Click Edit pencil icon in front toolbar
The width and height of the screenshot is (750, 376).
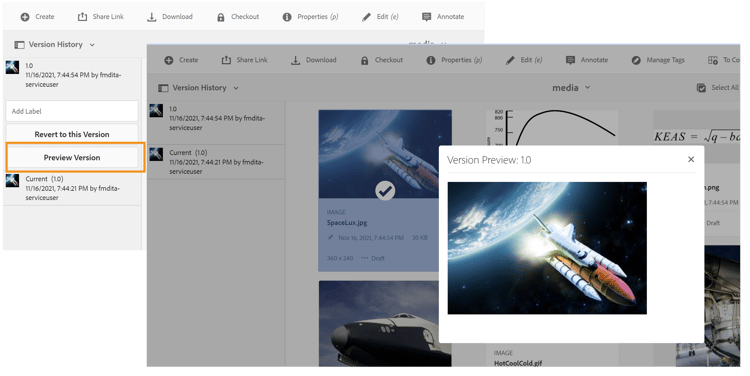tap(510, 60)
